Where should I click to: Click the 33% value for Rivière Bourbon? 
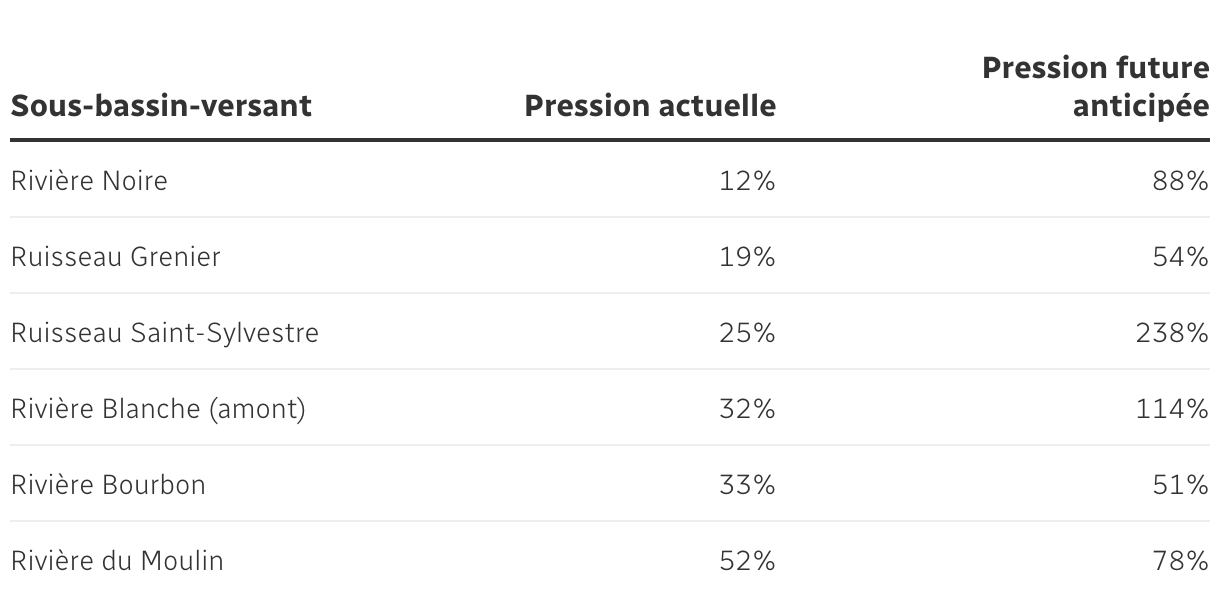tap(747, 485)
